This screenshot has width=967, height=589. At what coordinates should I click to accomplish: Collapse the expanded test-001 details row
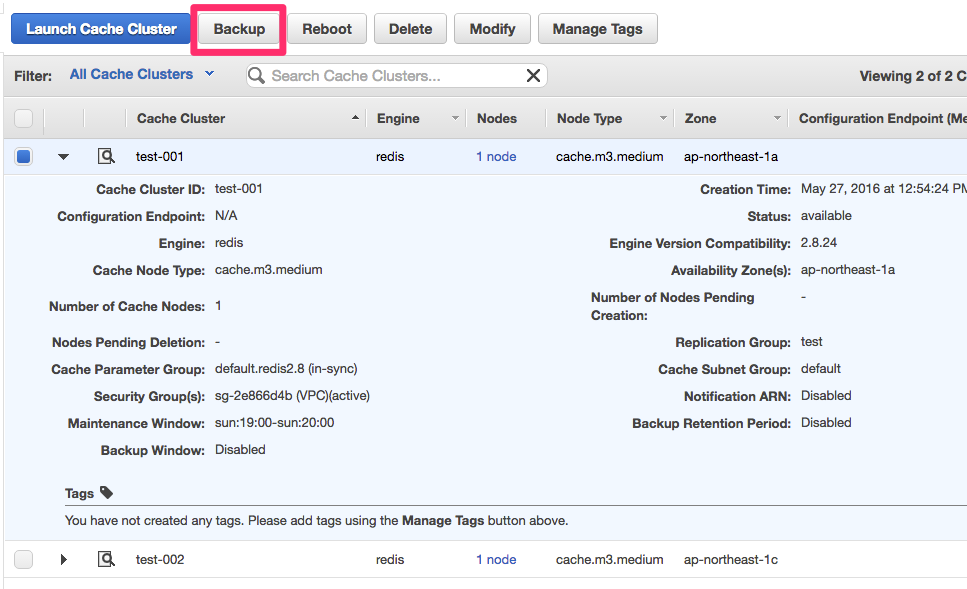(63, 156)
